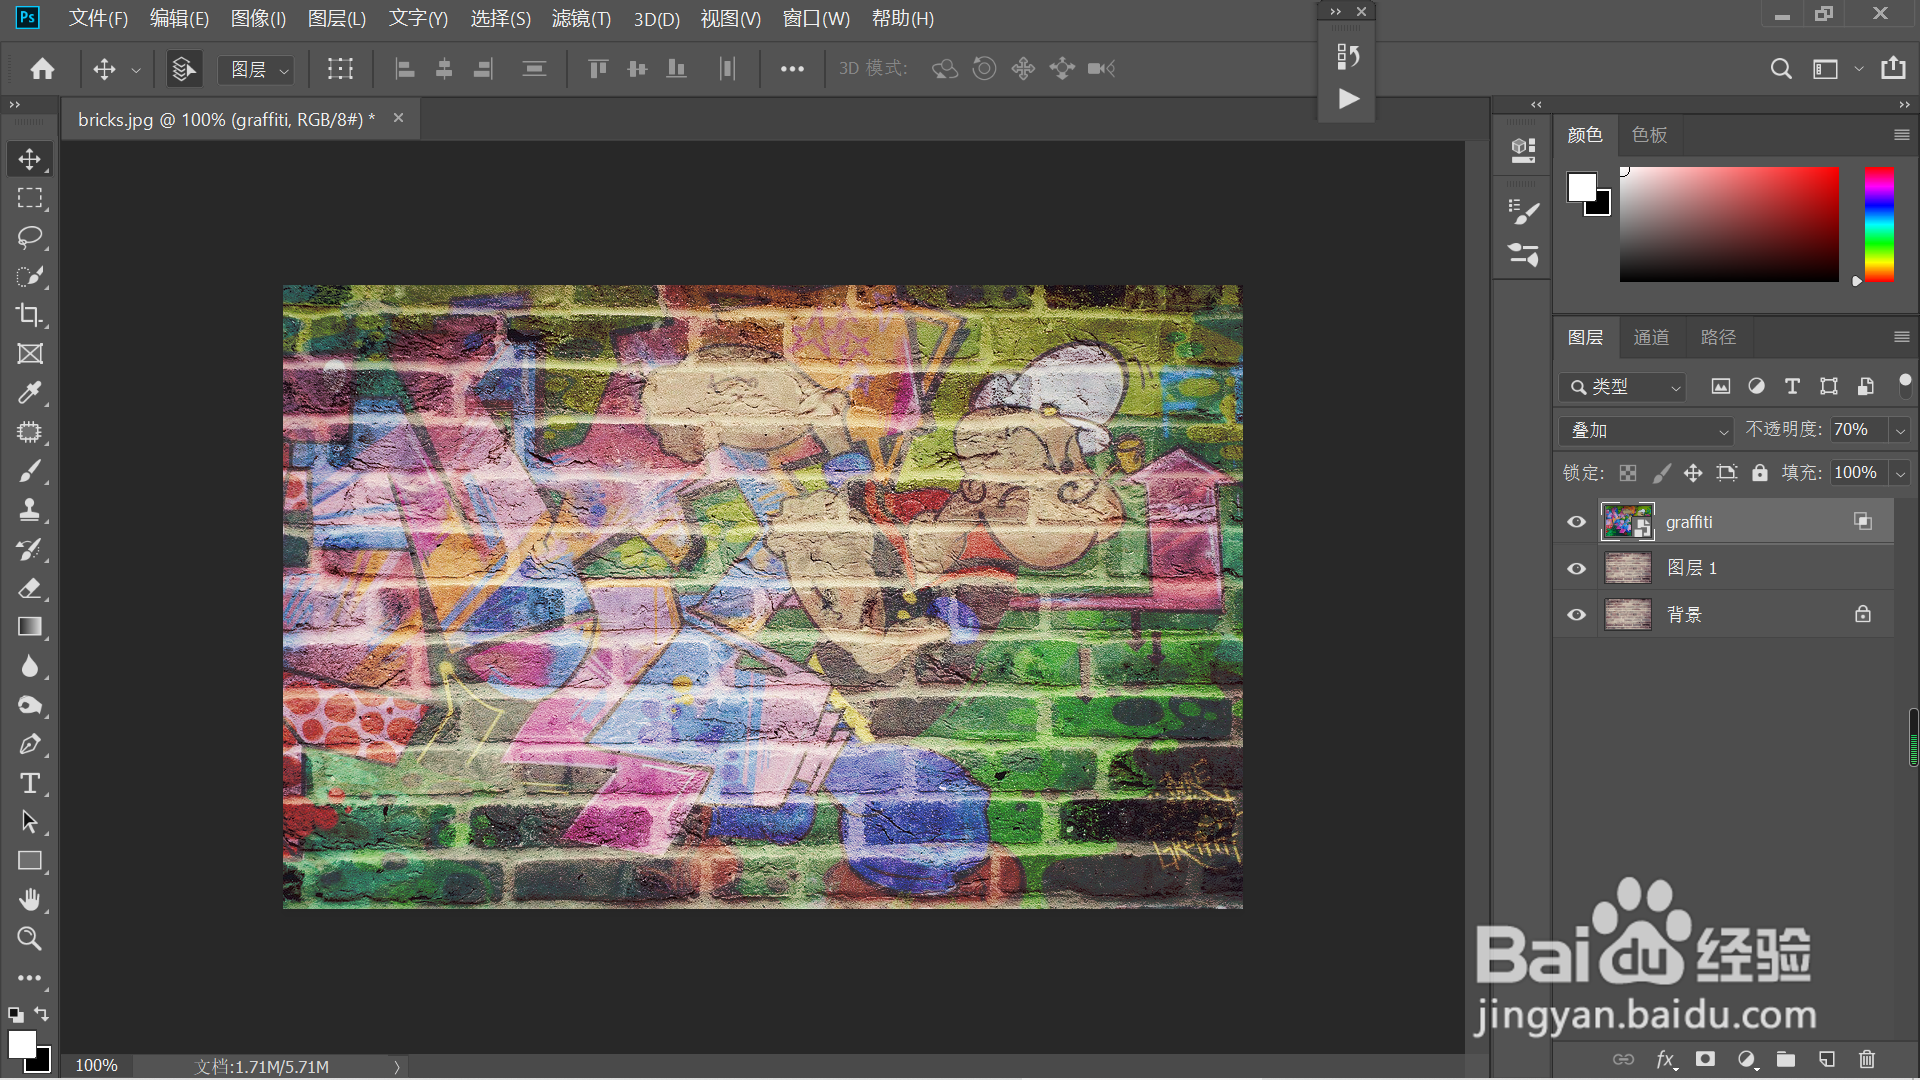Select the Move tool
This screenshot has height=1080, width=1920.
(30, 160)
